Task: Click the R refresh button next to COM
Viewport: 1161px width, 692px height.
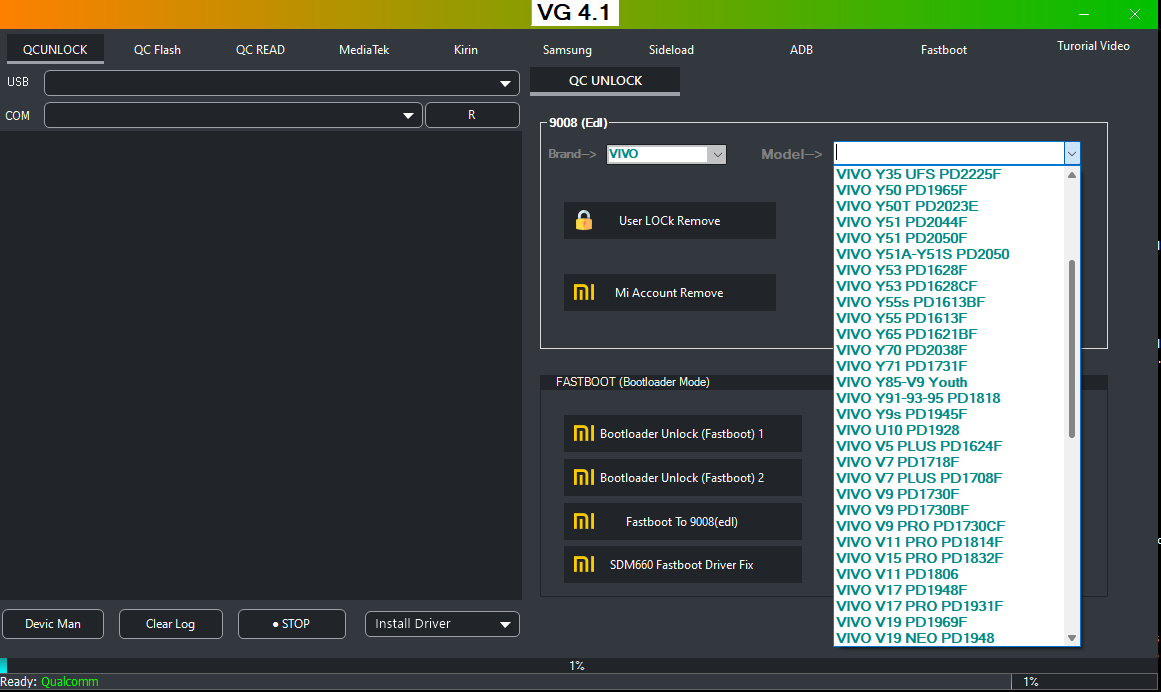Action: coord(472,115)
